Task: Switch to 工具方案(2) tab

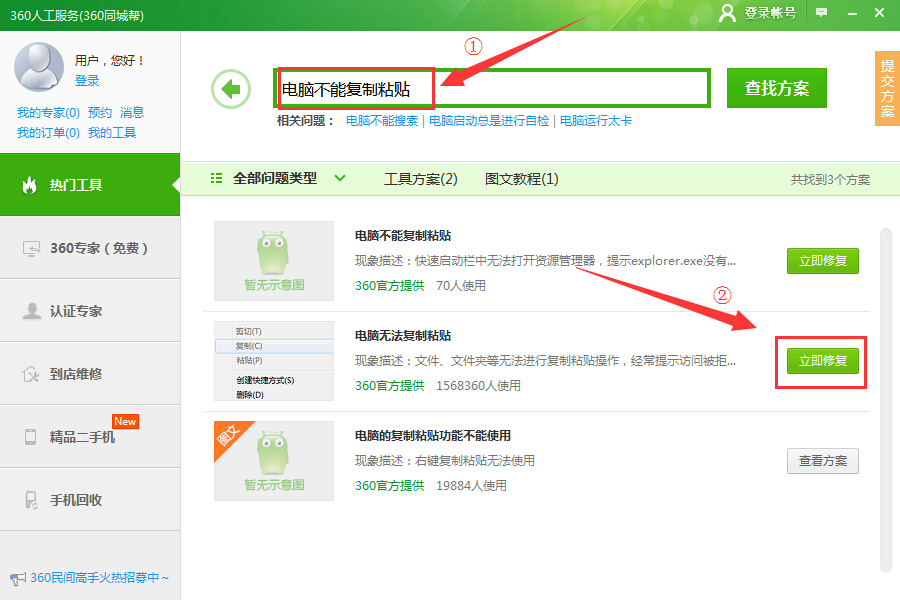Action: click(420, 179)
